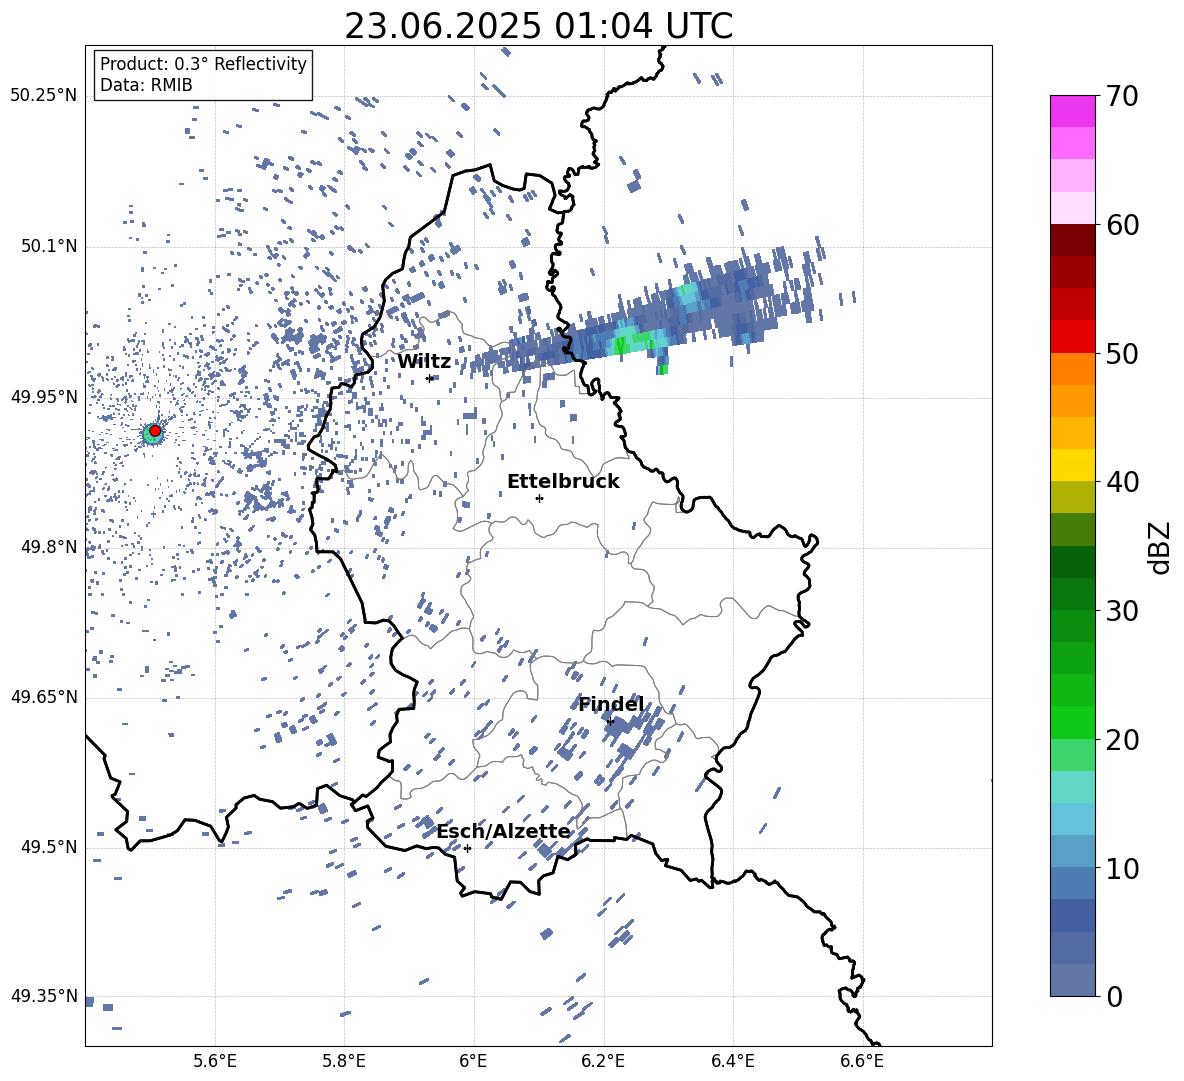Click the 'Product: 0.3° Reflectivity' legend text
The height and width of the screenshot is (1081, 1184).
[x=203, y=64]
